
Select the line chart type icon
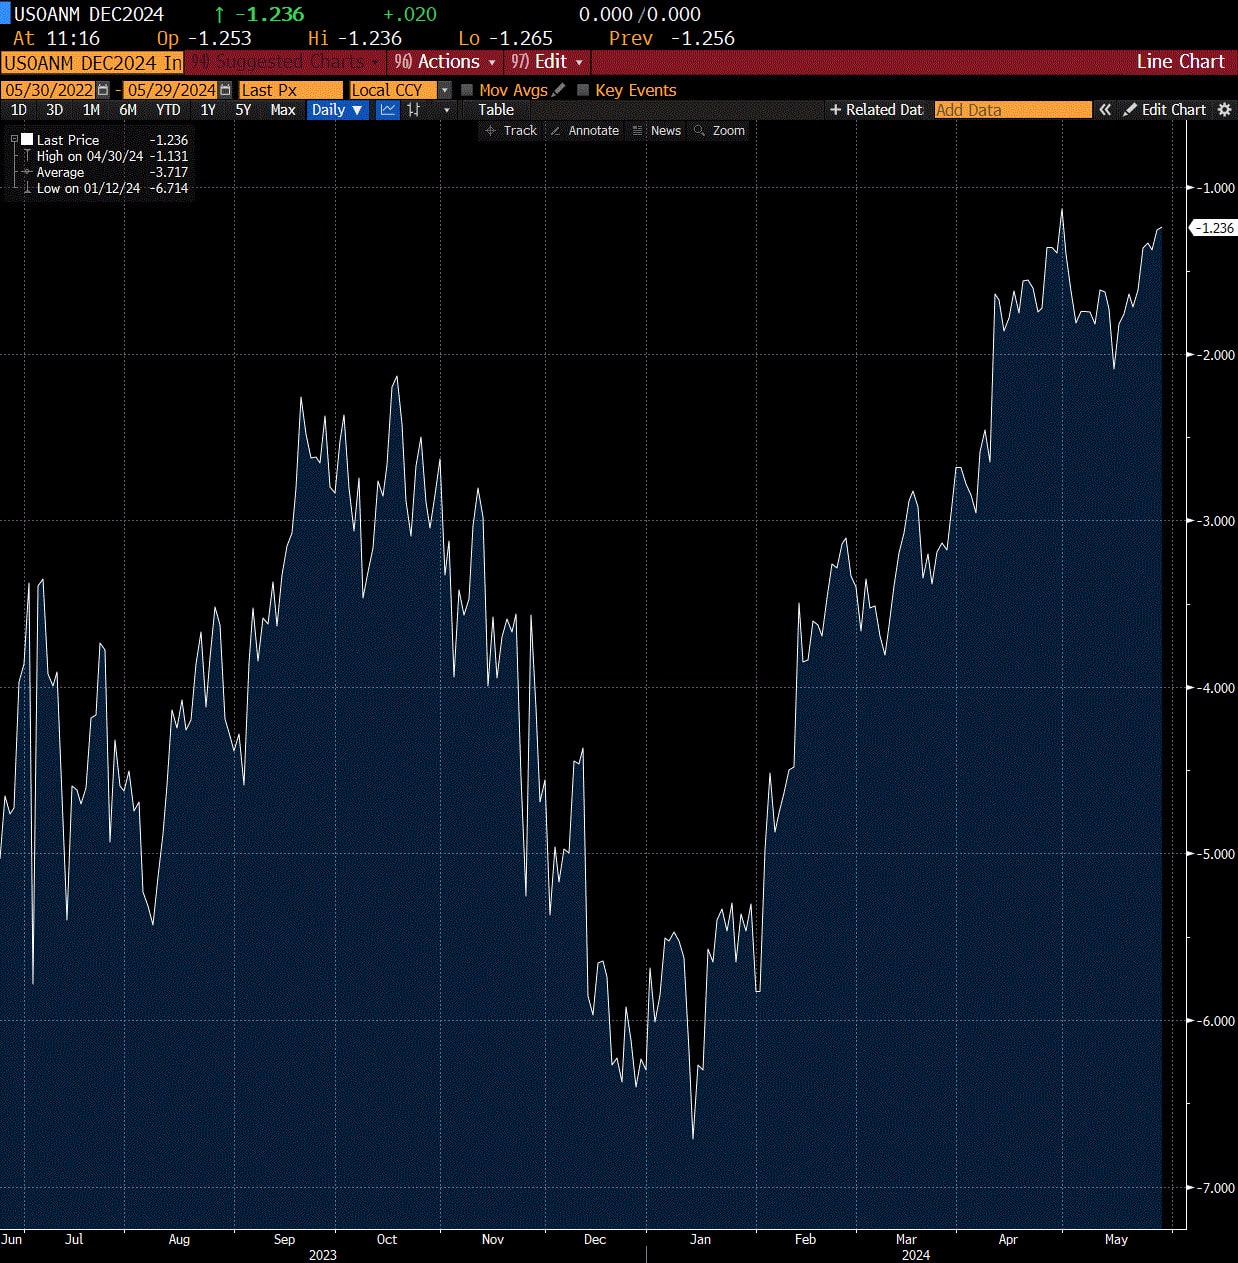388,110
